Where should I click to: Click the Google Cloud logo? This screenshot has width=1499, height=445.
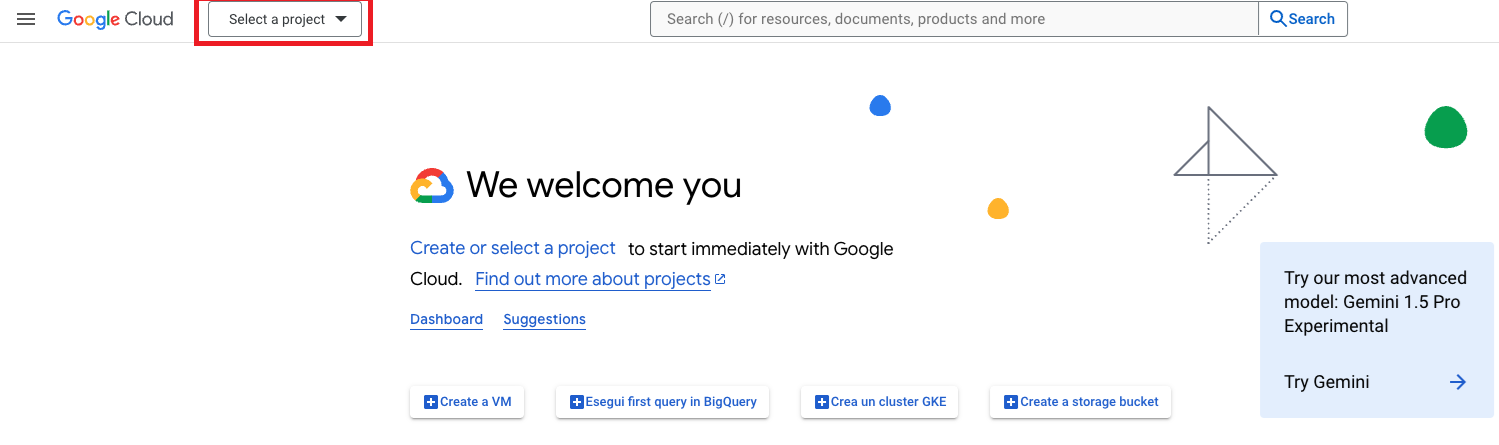(115, 19)
